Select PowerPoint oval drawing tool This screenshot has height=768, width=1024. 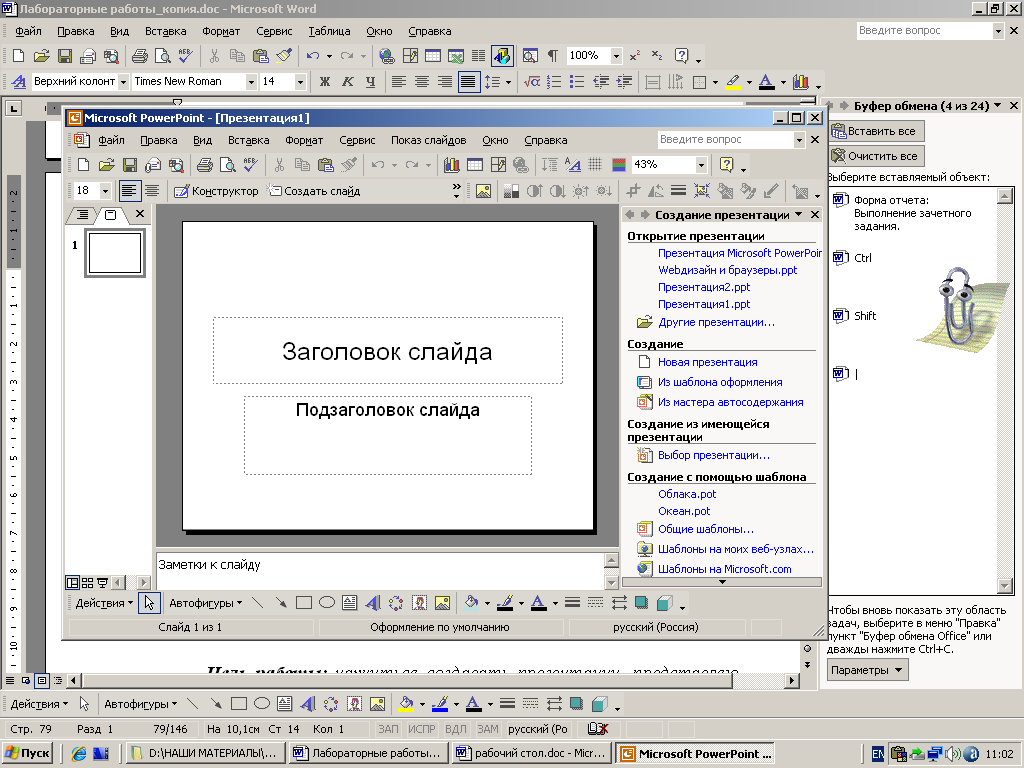(x=327, y=603)
